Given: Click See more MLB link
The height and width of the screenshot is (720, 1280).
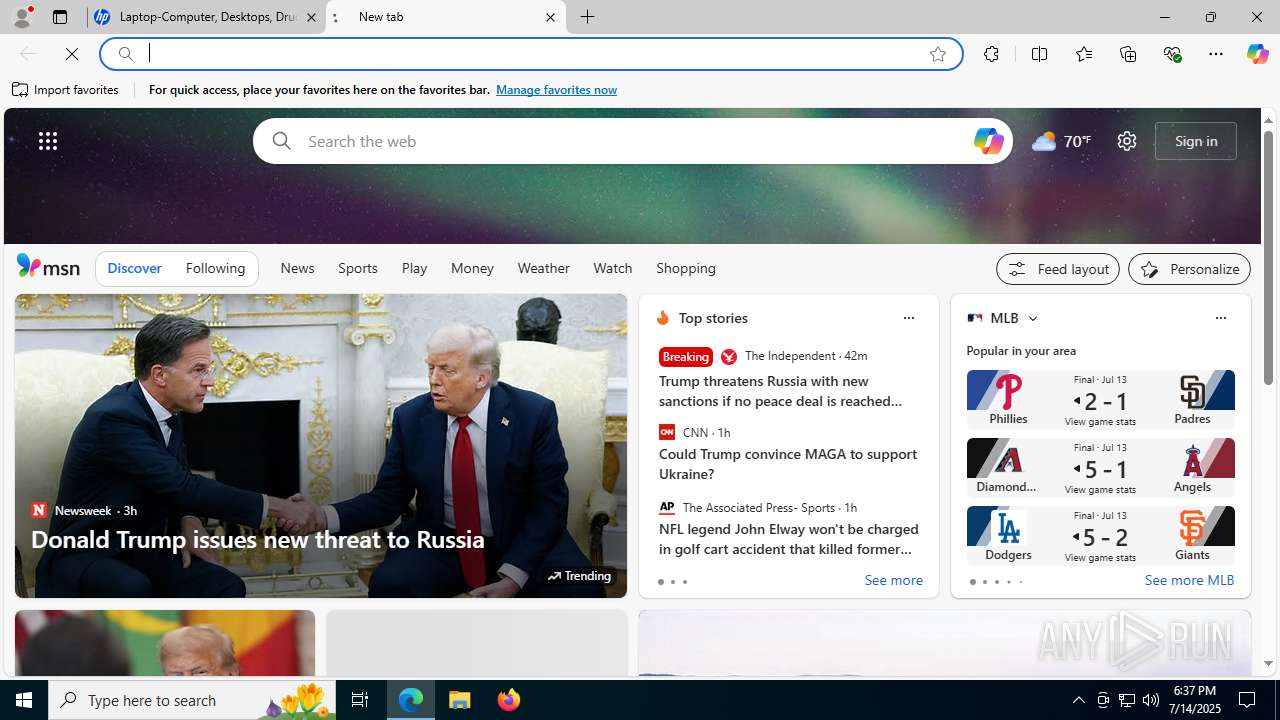Looking at the screenshot, I should (x=1189, y=580).
